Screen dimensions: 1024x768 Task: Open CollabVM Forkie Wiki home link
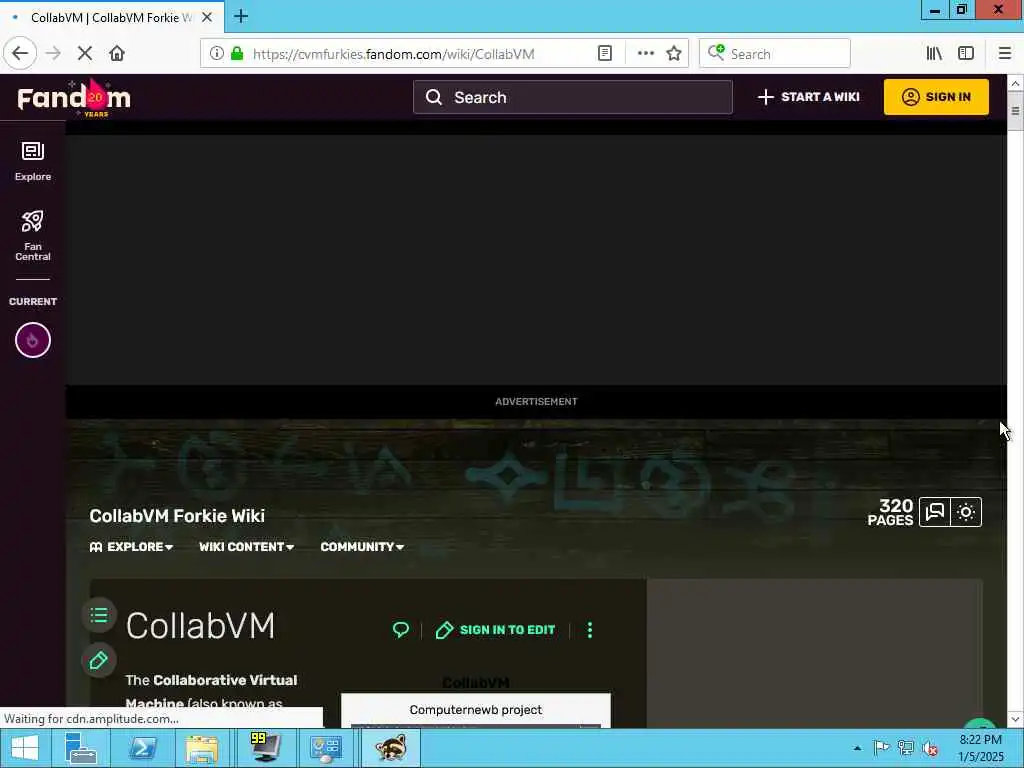click(x=177, y=516)
